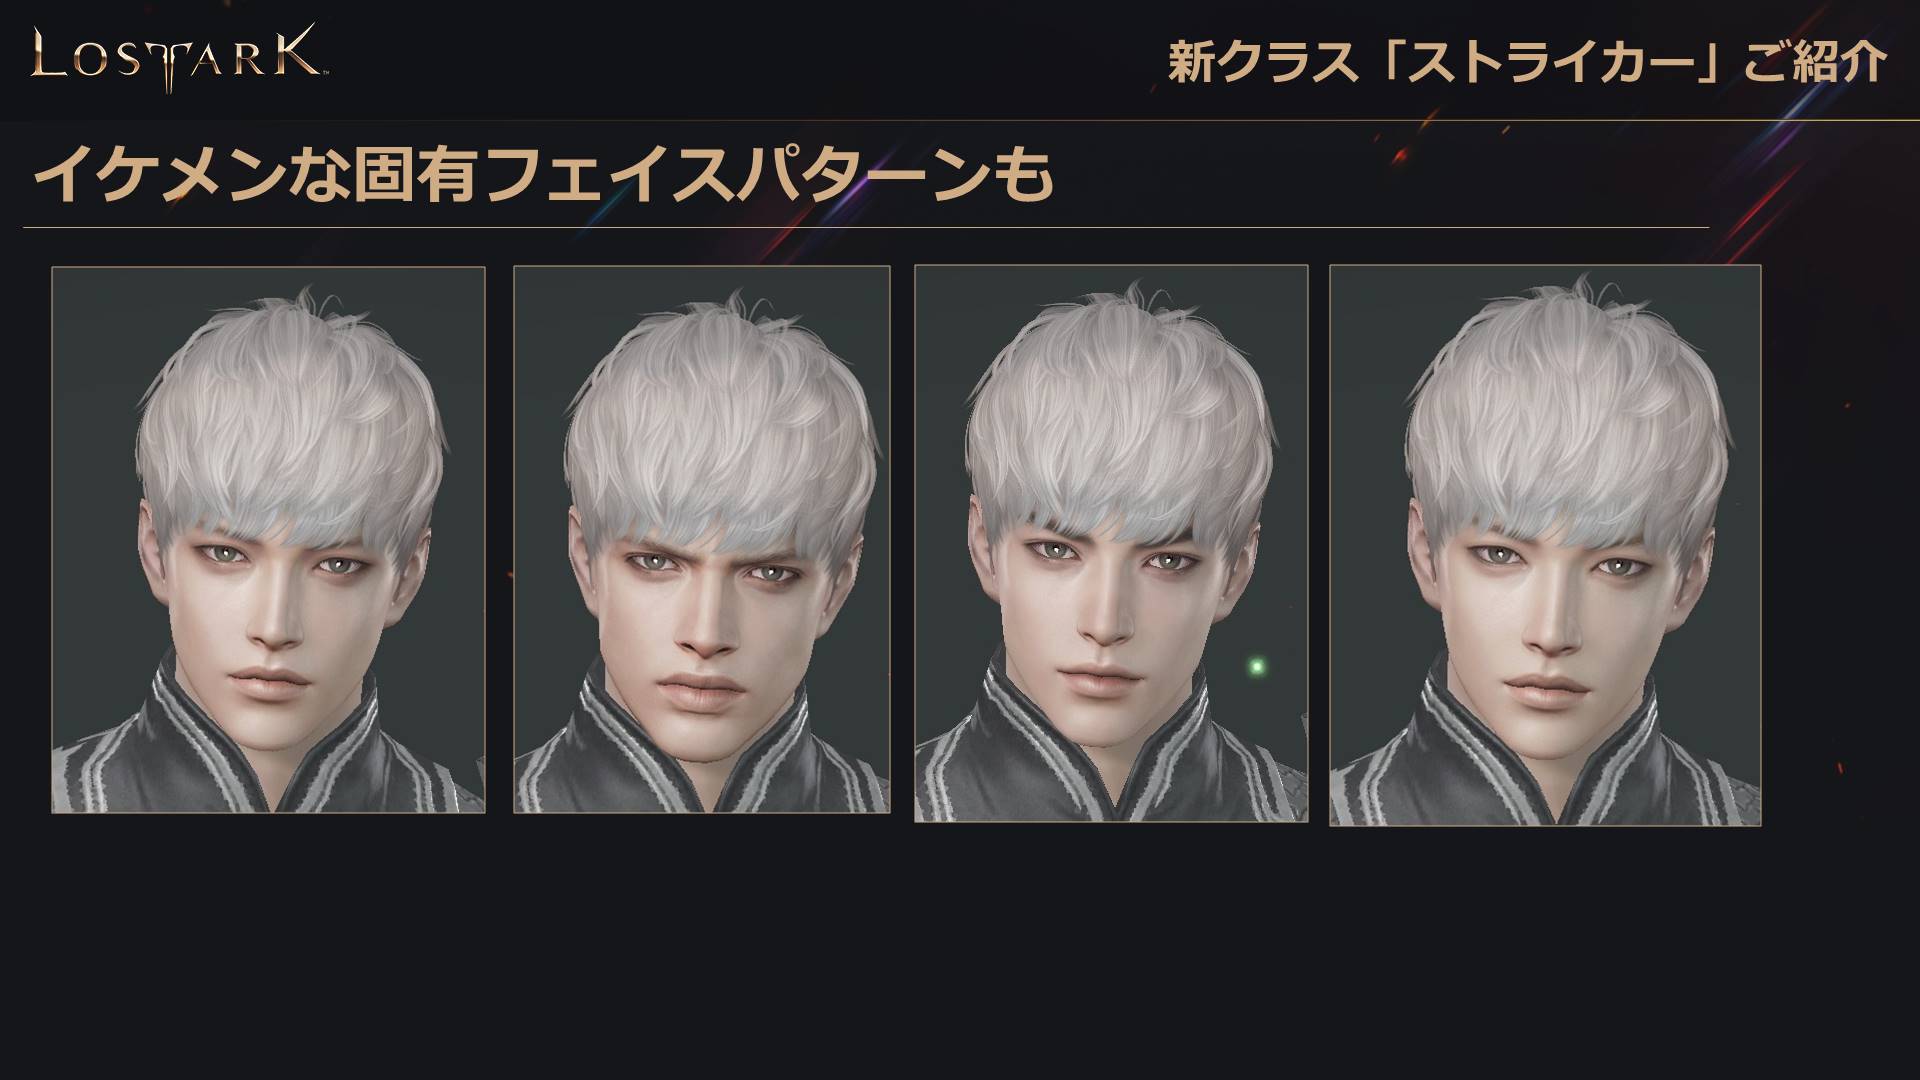Select the third face thumbnail with green spark
Viewport: 1920px width, 1080px height.
click(x=1111, y=543)
